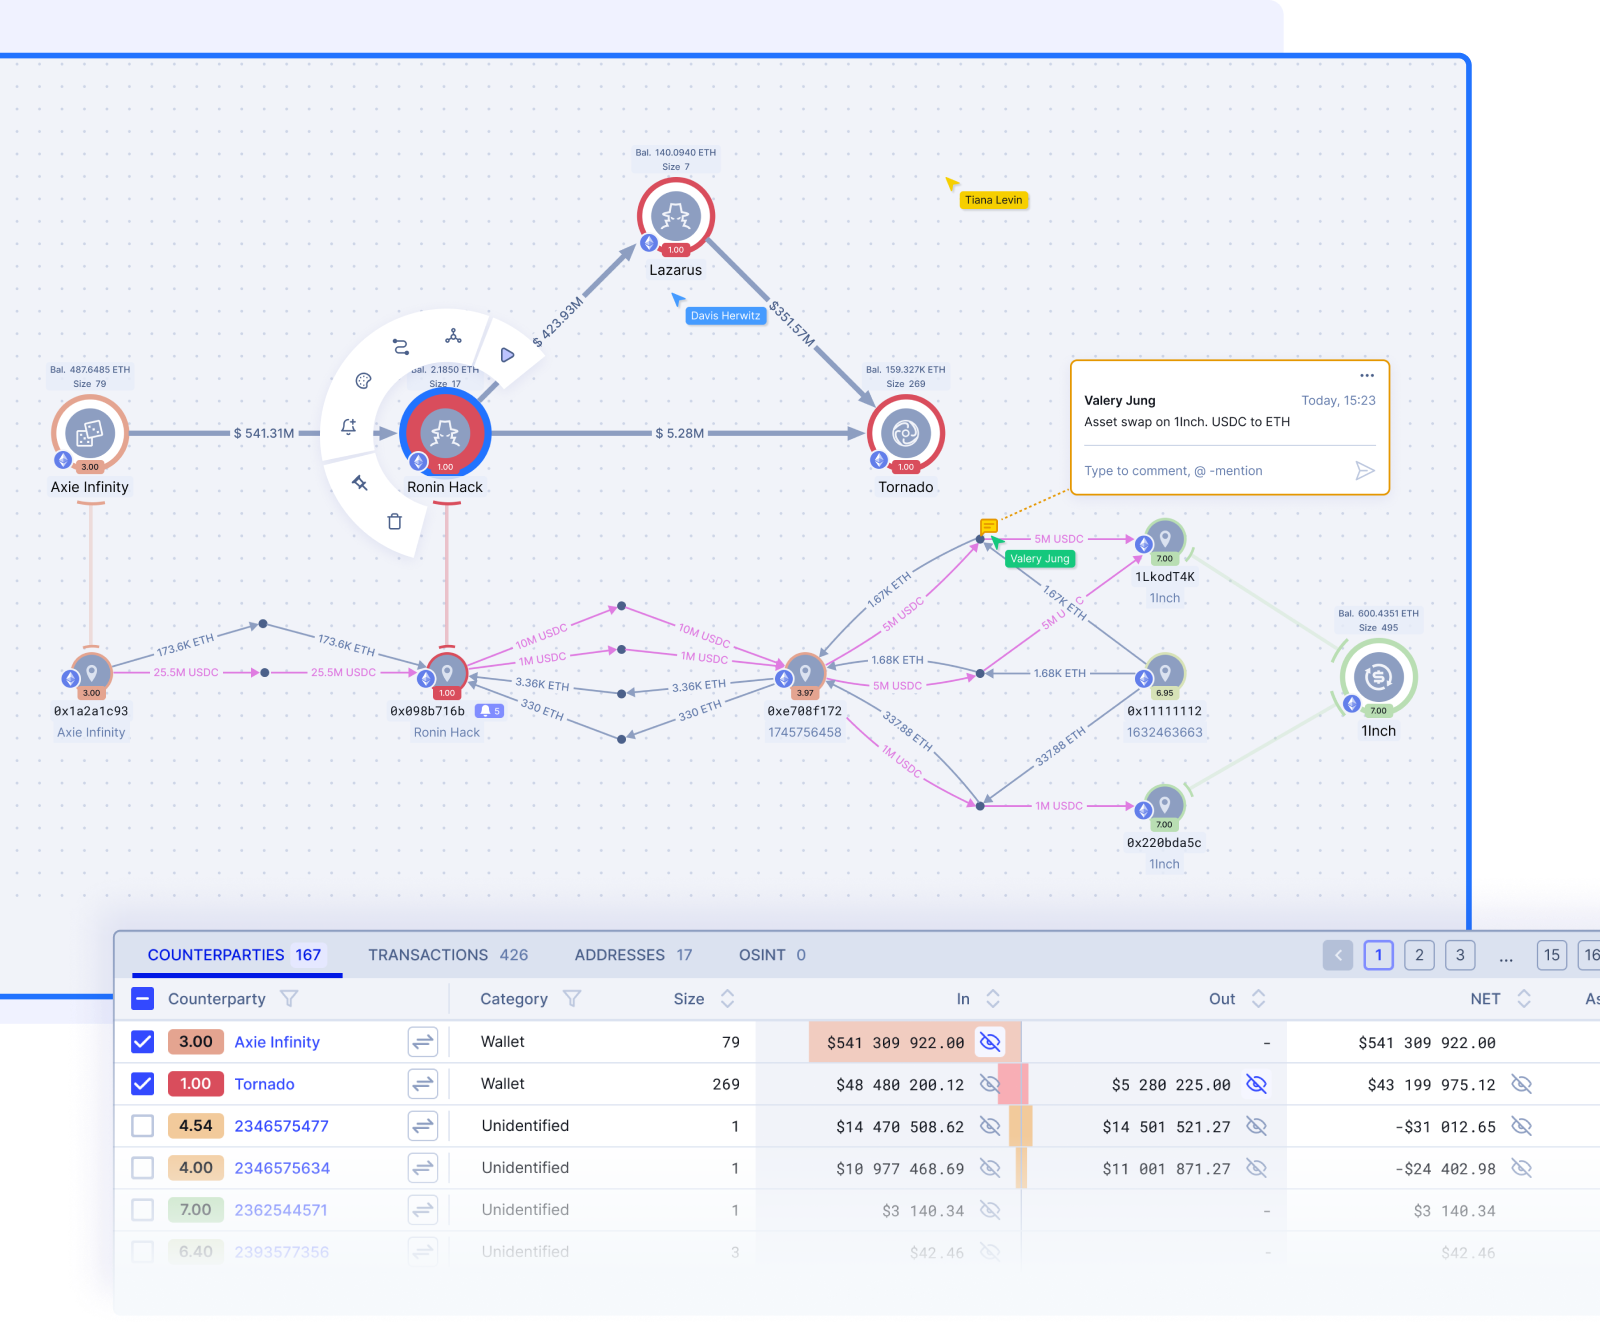This screenshot has height=1331, width=1600.
Task: Click the graph cluster icon in radial menu
Action: click(x=453, y=336)
